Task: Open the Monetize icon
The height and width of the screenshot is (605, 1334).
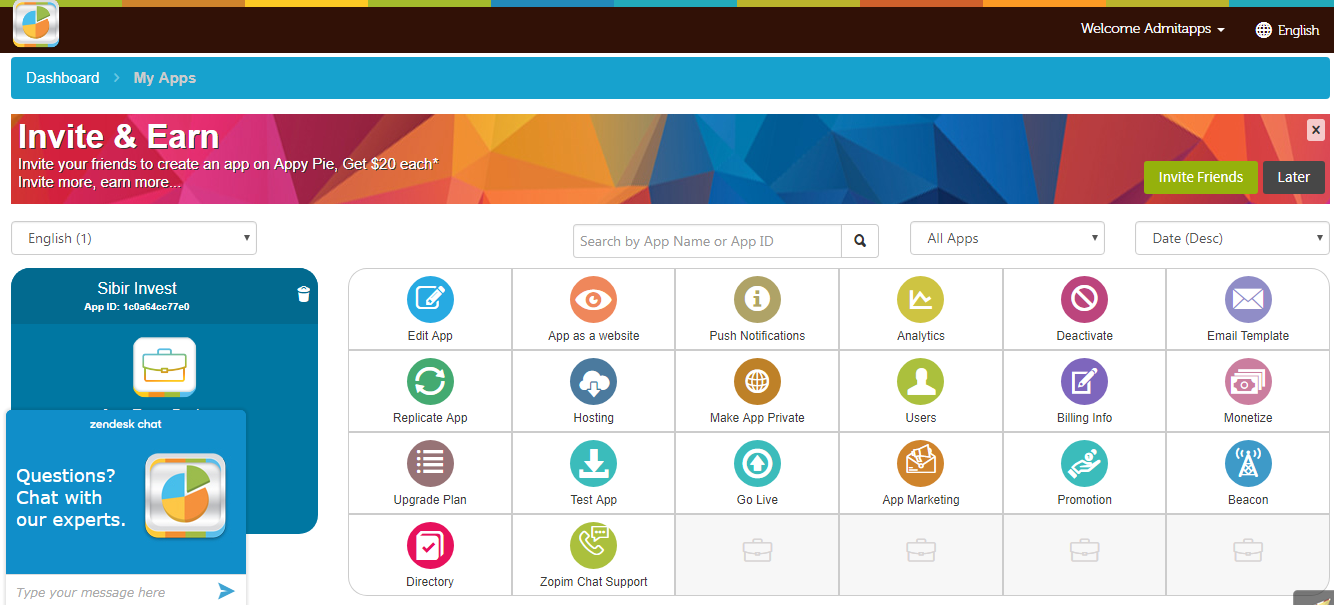Action: pos(1248,382)
